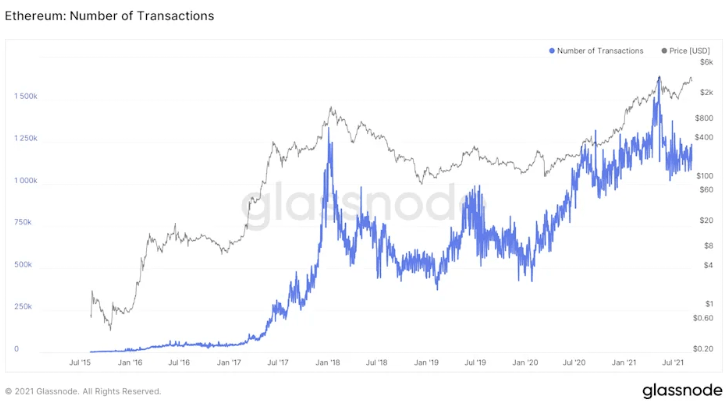Image resolution: width=726 pixels, height=401 pixels.
Task: Toggle the Price [USD] legend label
Action: click(690, 50)
